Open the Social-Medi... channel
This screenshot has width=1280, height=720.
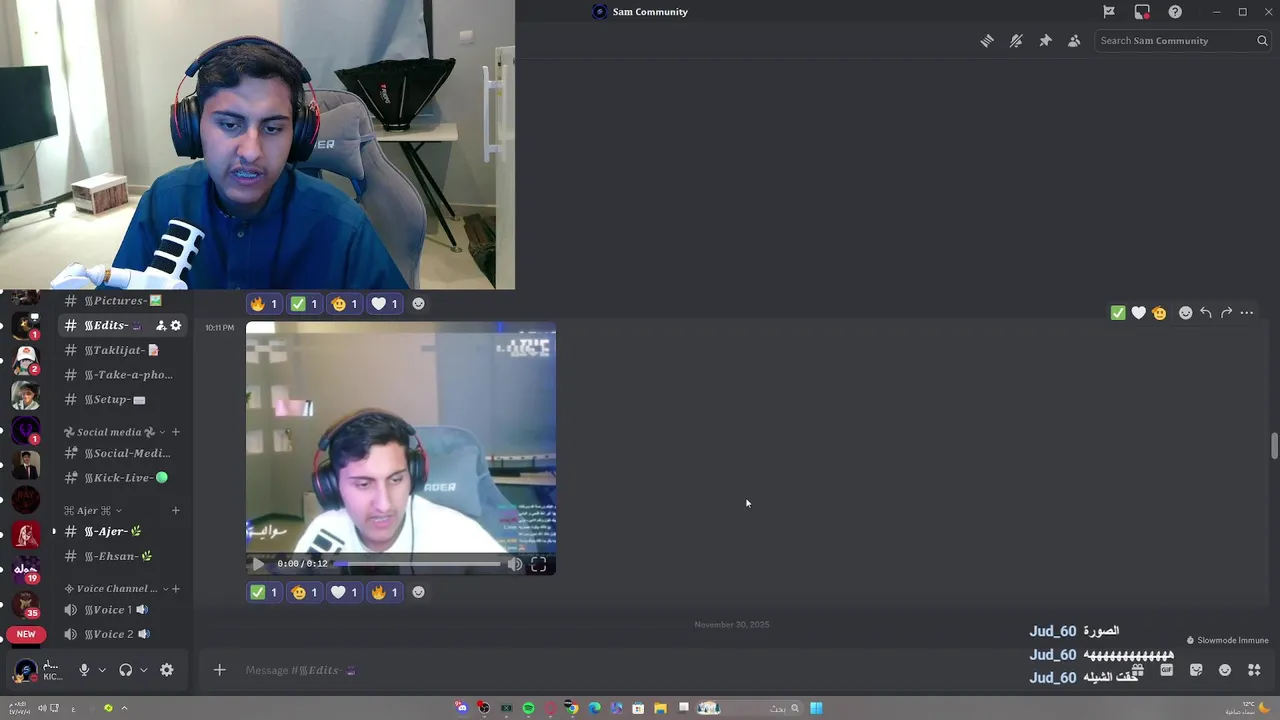click(122, 454)
